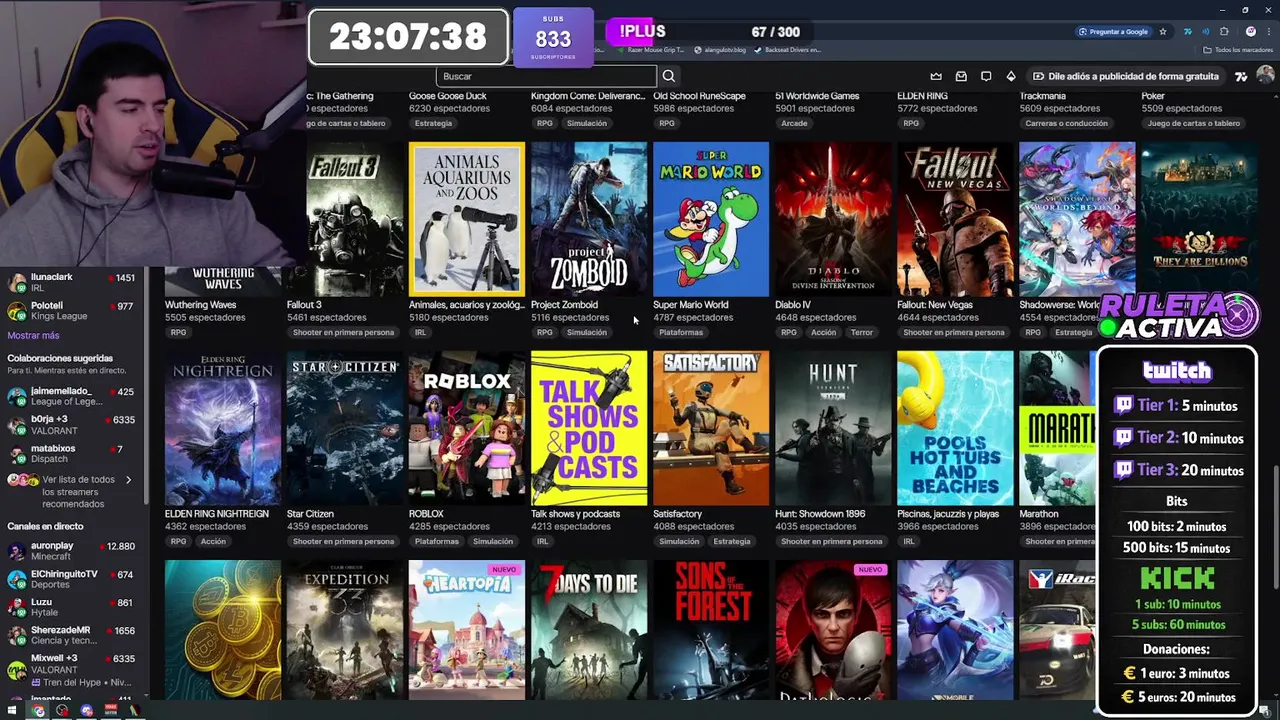
Task: Select the Arcade tag under 51 Worldwide Games
Action: 794,123
